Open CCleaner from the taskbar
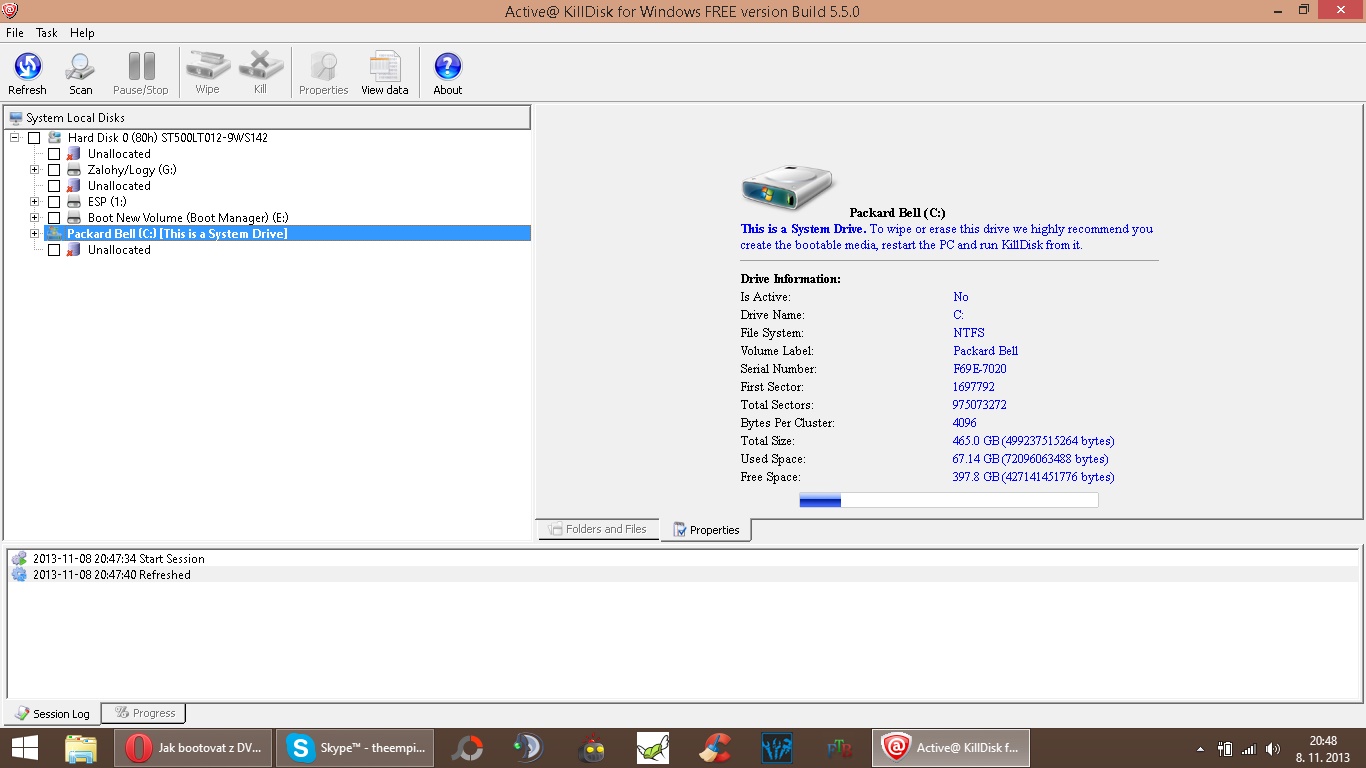The height and width of the screenshot is (768, 1366). (714, 748)
